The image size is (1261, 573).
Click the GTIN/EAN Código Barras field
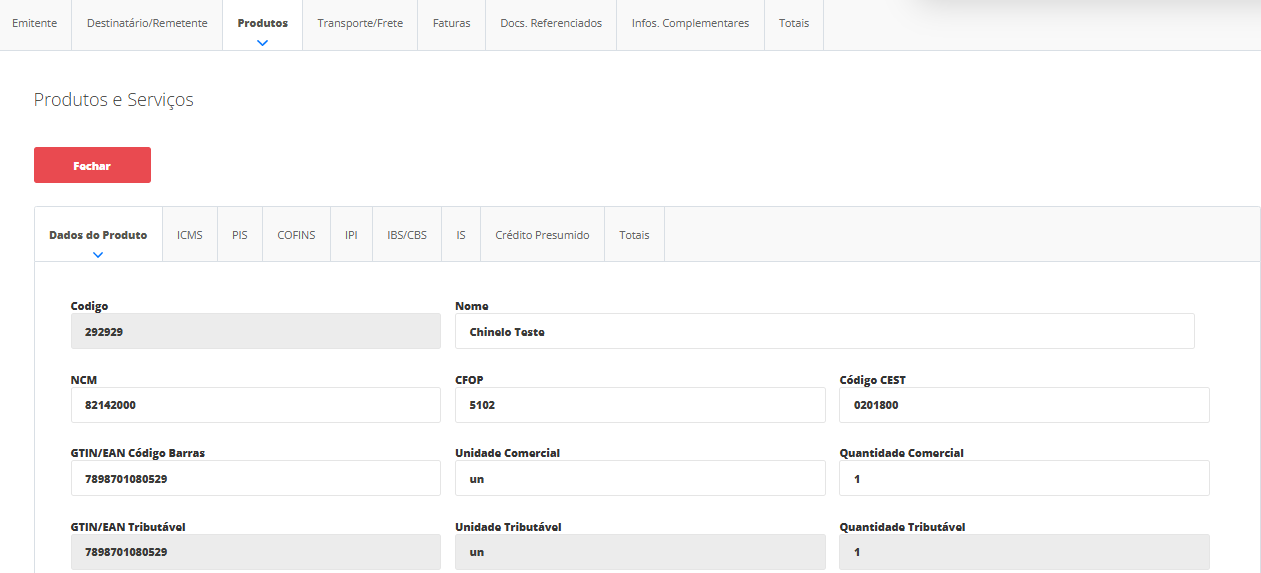[255, 478]
